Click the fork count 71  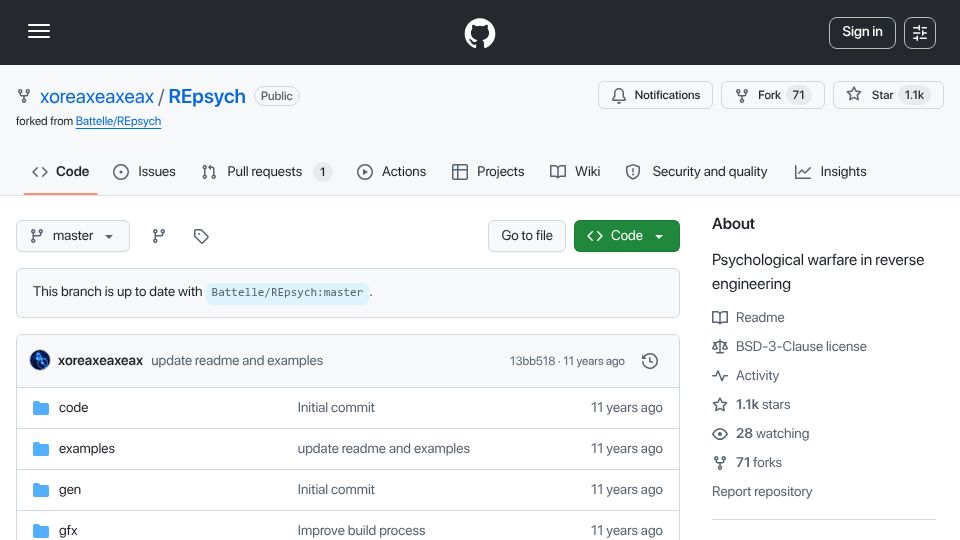pyautogui.click(x=798, y=95)
